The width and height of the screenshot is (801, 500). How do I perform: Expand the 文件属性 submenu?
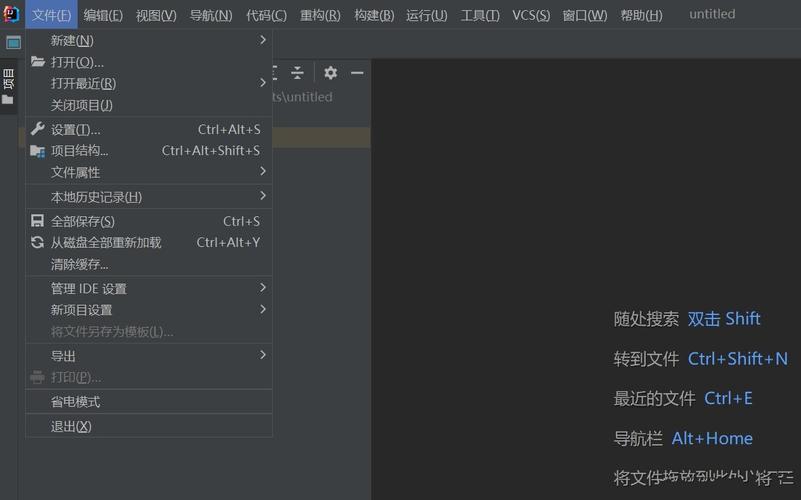pos(149,172)
